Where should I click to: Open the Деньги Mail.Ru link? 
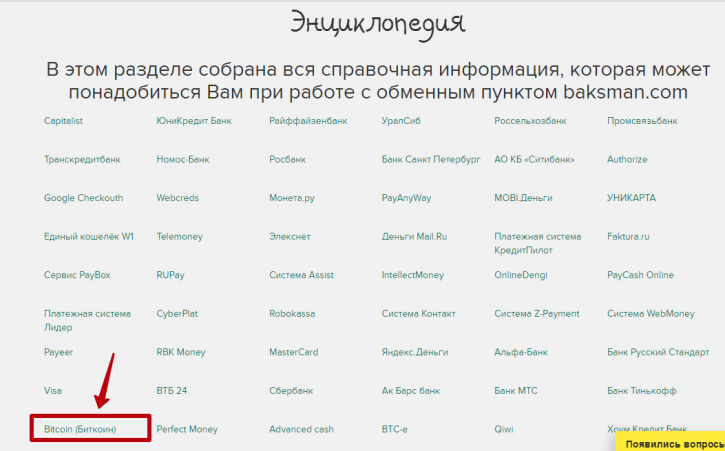point(414,236)
